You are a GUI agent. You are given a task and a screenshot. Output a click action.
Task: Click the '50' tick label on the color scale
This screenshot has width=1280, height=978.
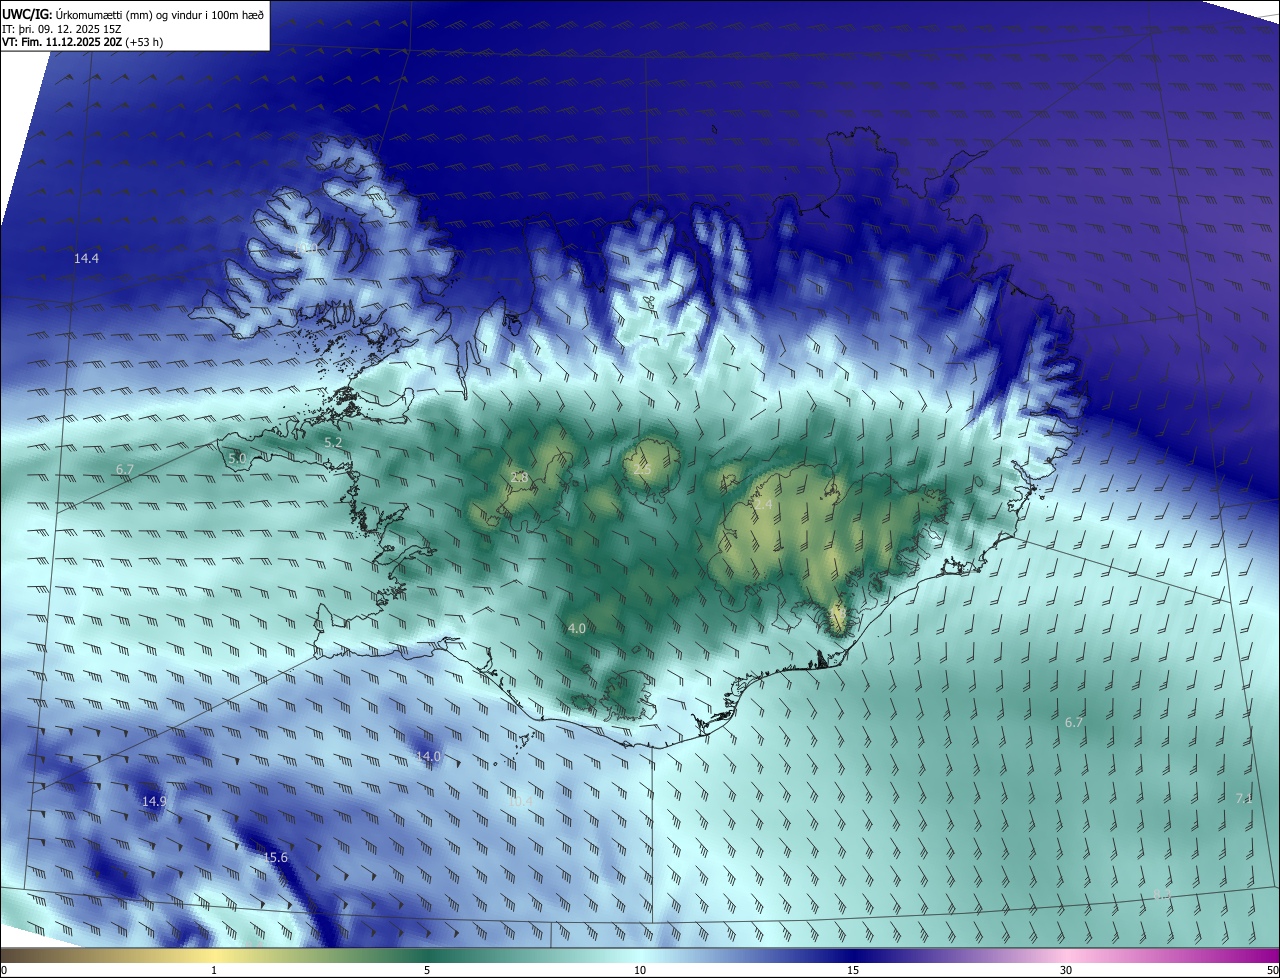point(1272,970)
